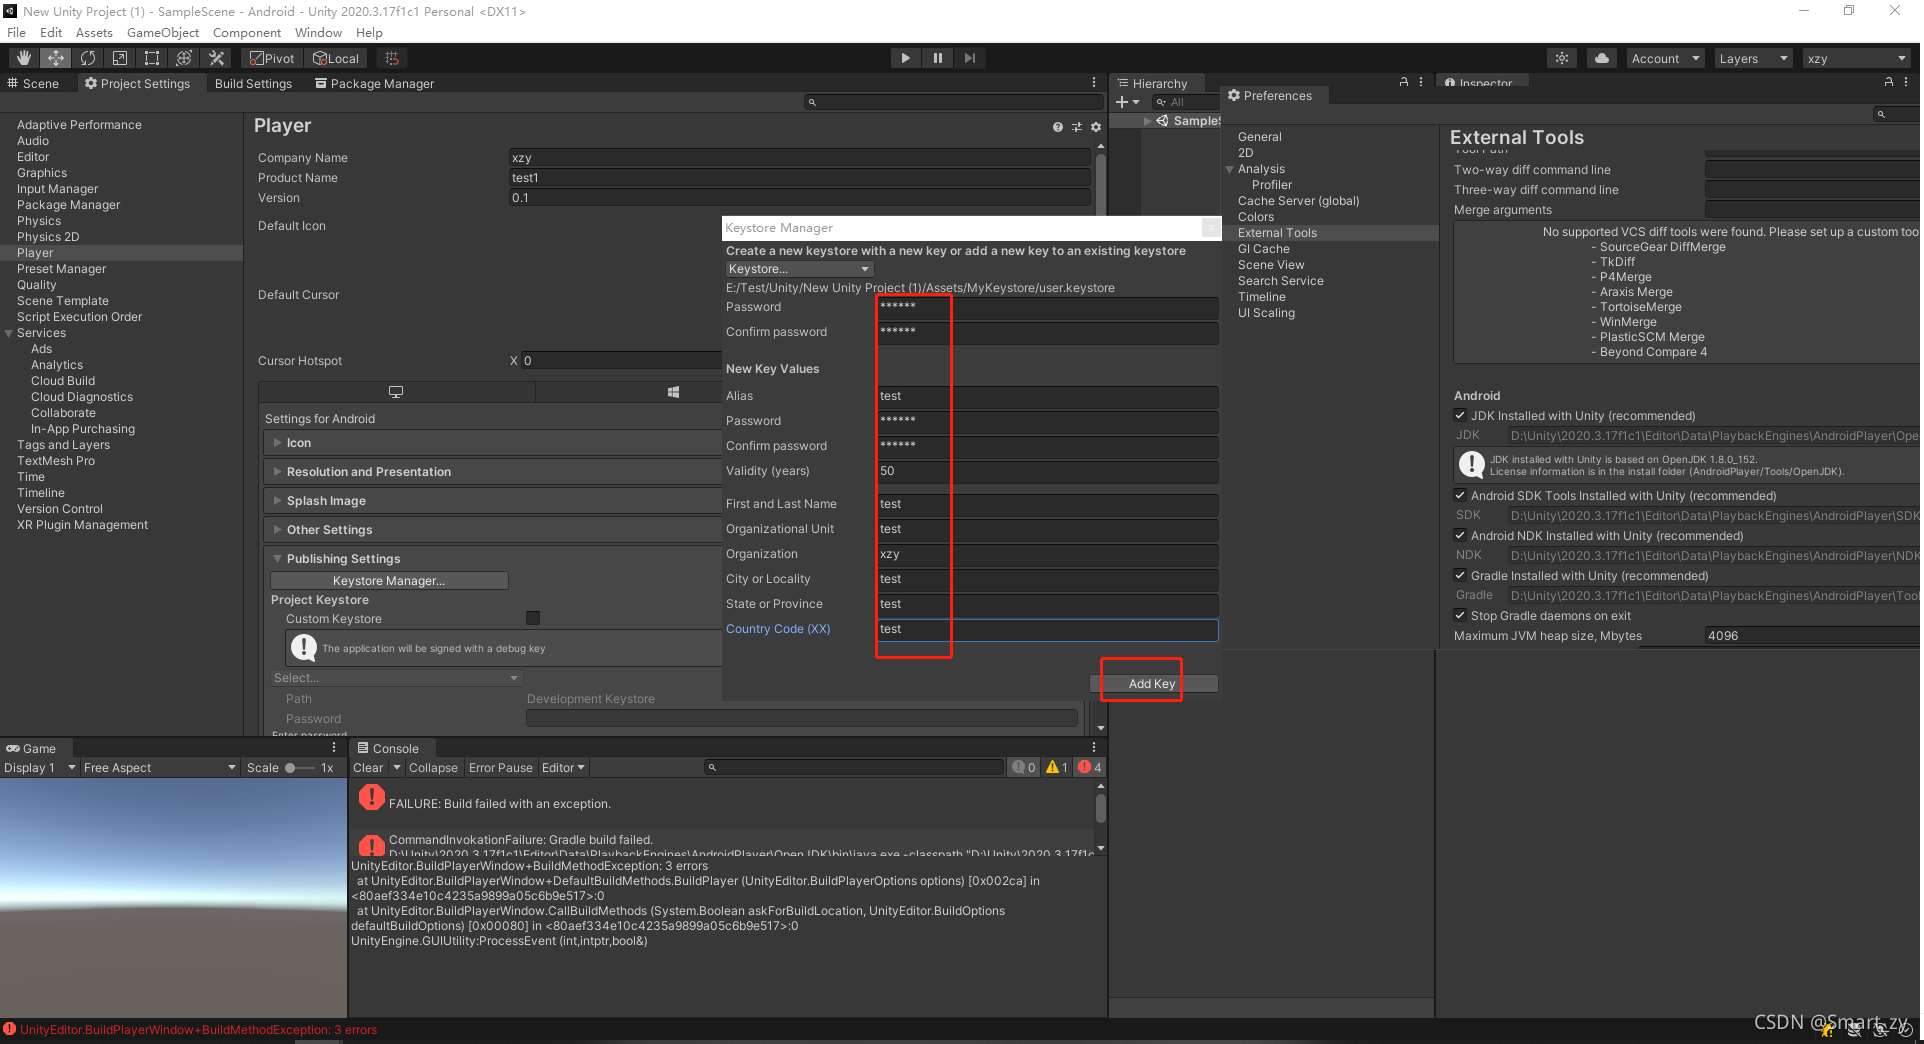
Task: Expand Resolution and Presentation section
Action: click(x=277, y=471)
